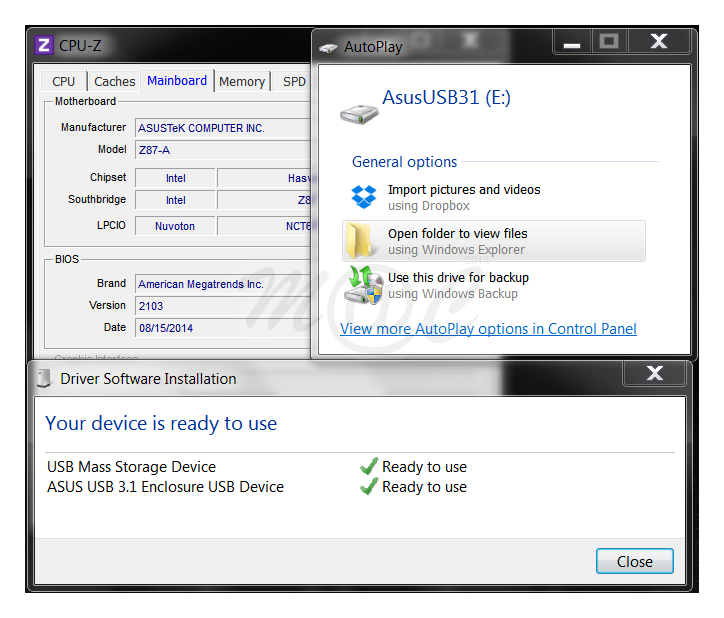724x618 pixels.
Task: Open the SPD tab in CPU-Z
Action: pyautogui.click(x=294, y=81)
